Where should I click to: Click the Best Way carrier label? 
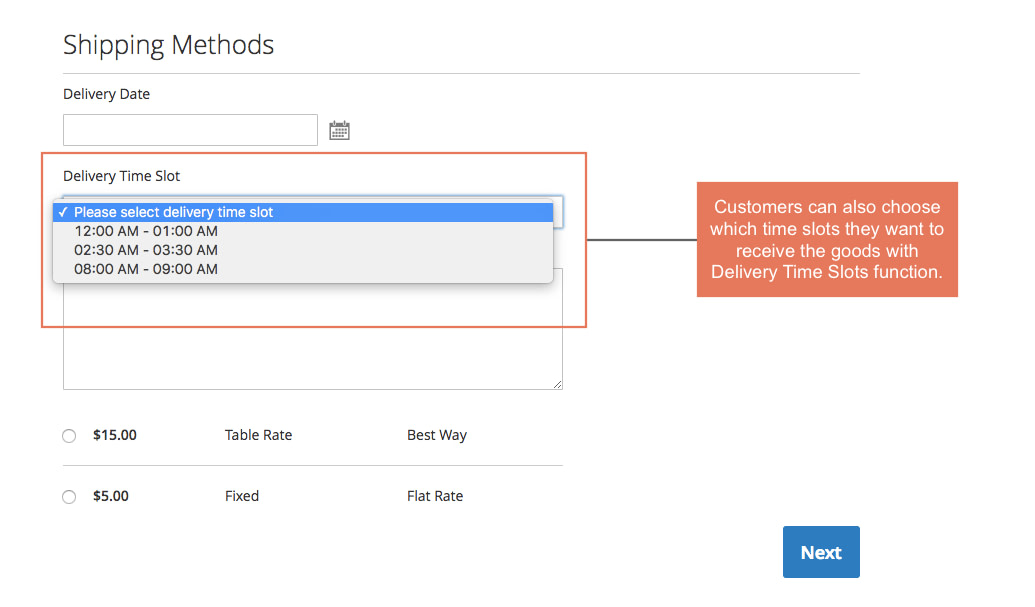(436, 435)
